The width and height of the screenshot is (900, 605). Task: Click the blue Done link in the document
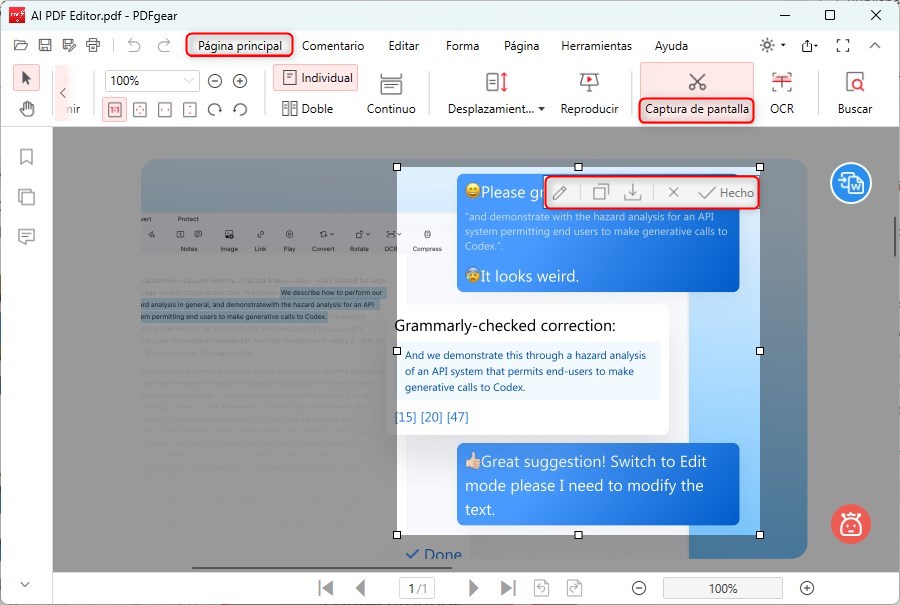click(x=434, y=554)
